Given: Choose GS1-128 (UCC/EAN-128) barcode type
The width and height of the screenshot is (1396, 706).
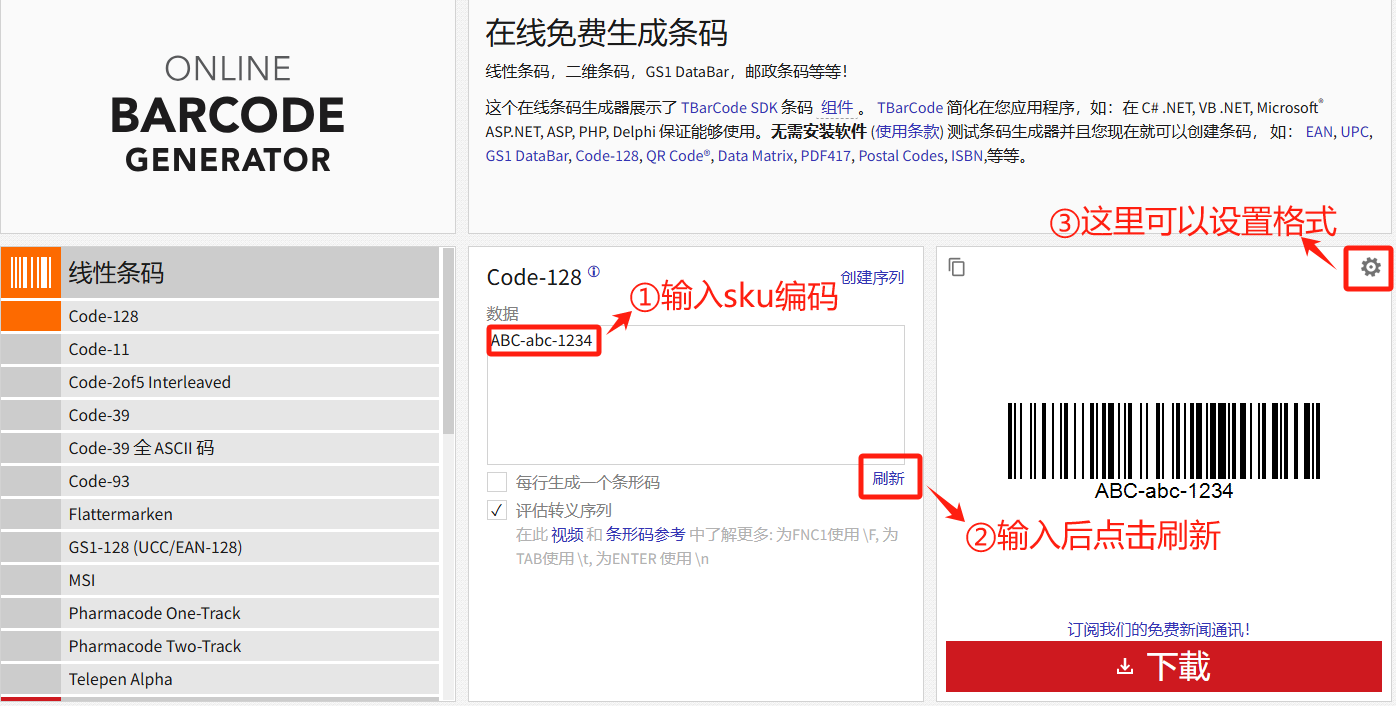Looking at the screenshot, I should 155,547.
